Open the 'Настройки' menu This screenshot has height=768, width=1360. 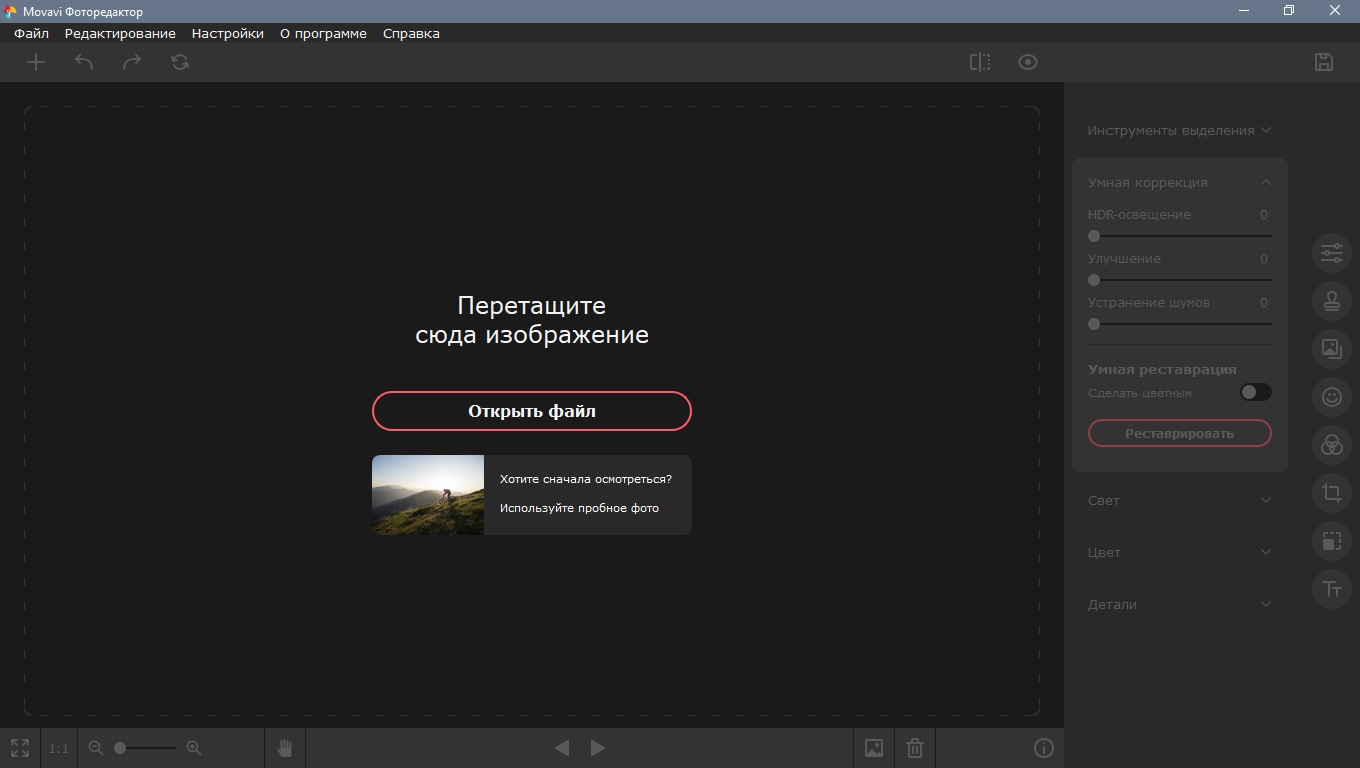tap(227, 33)
